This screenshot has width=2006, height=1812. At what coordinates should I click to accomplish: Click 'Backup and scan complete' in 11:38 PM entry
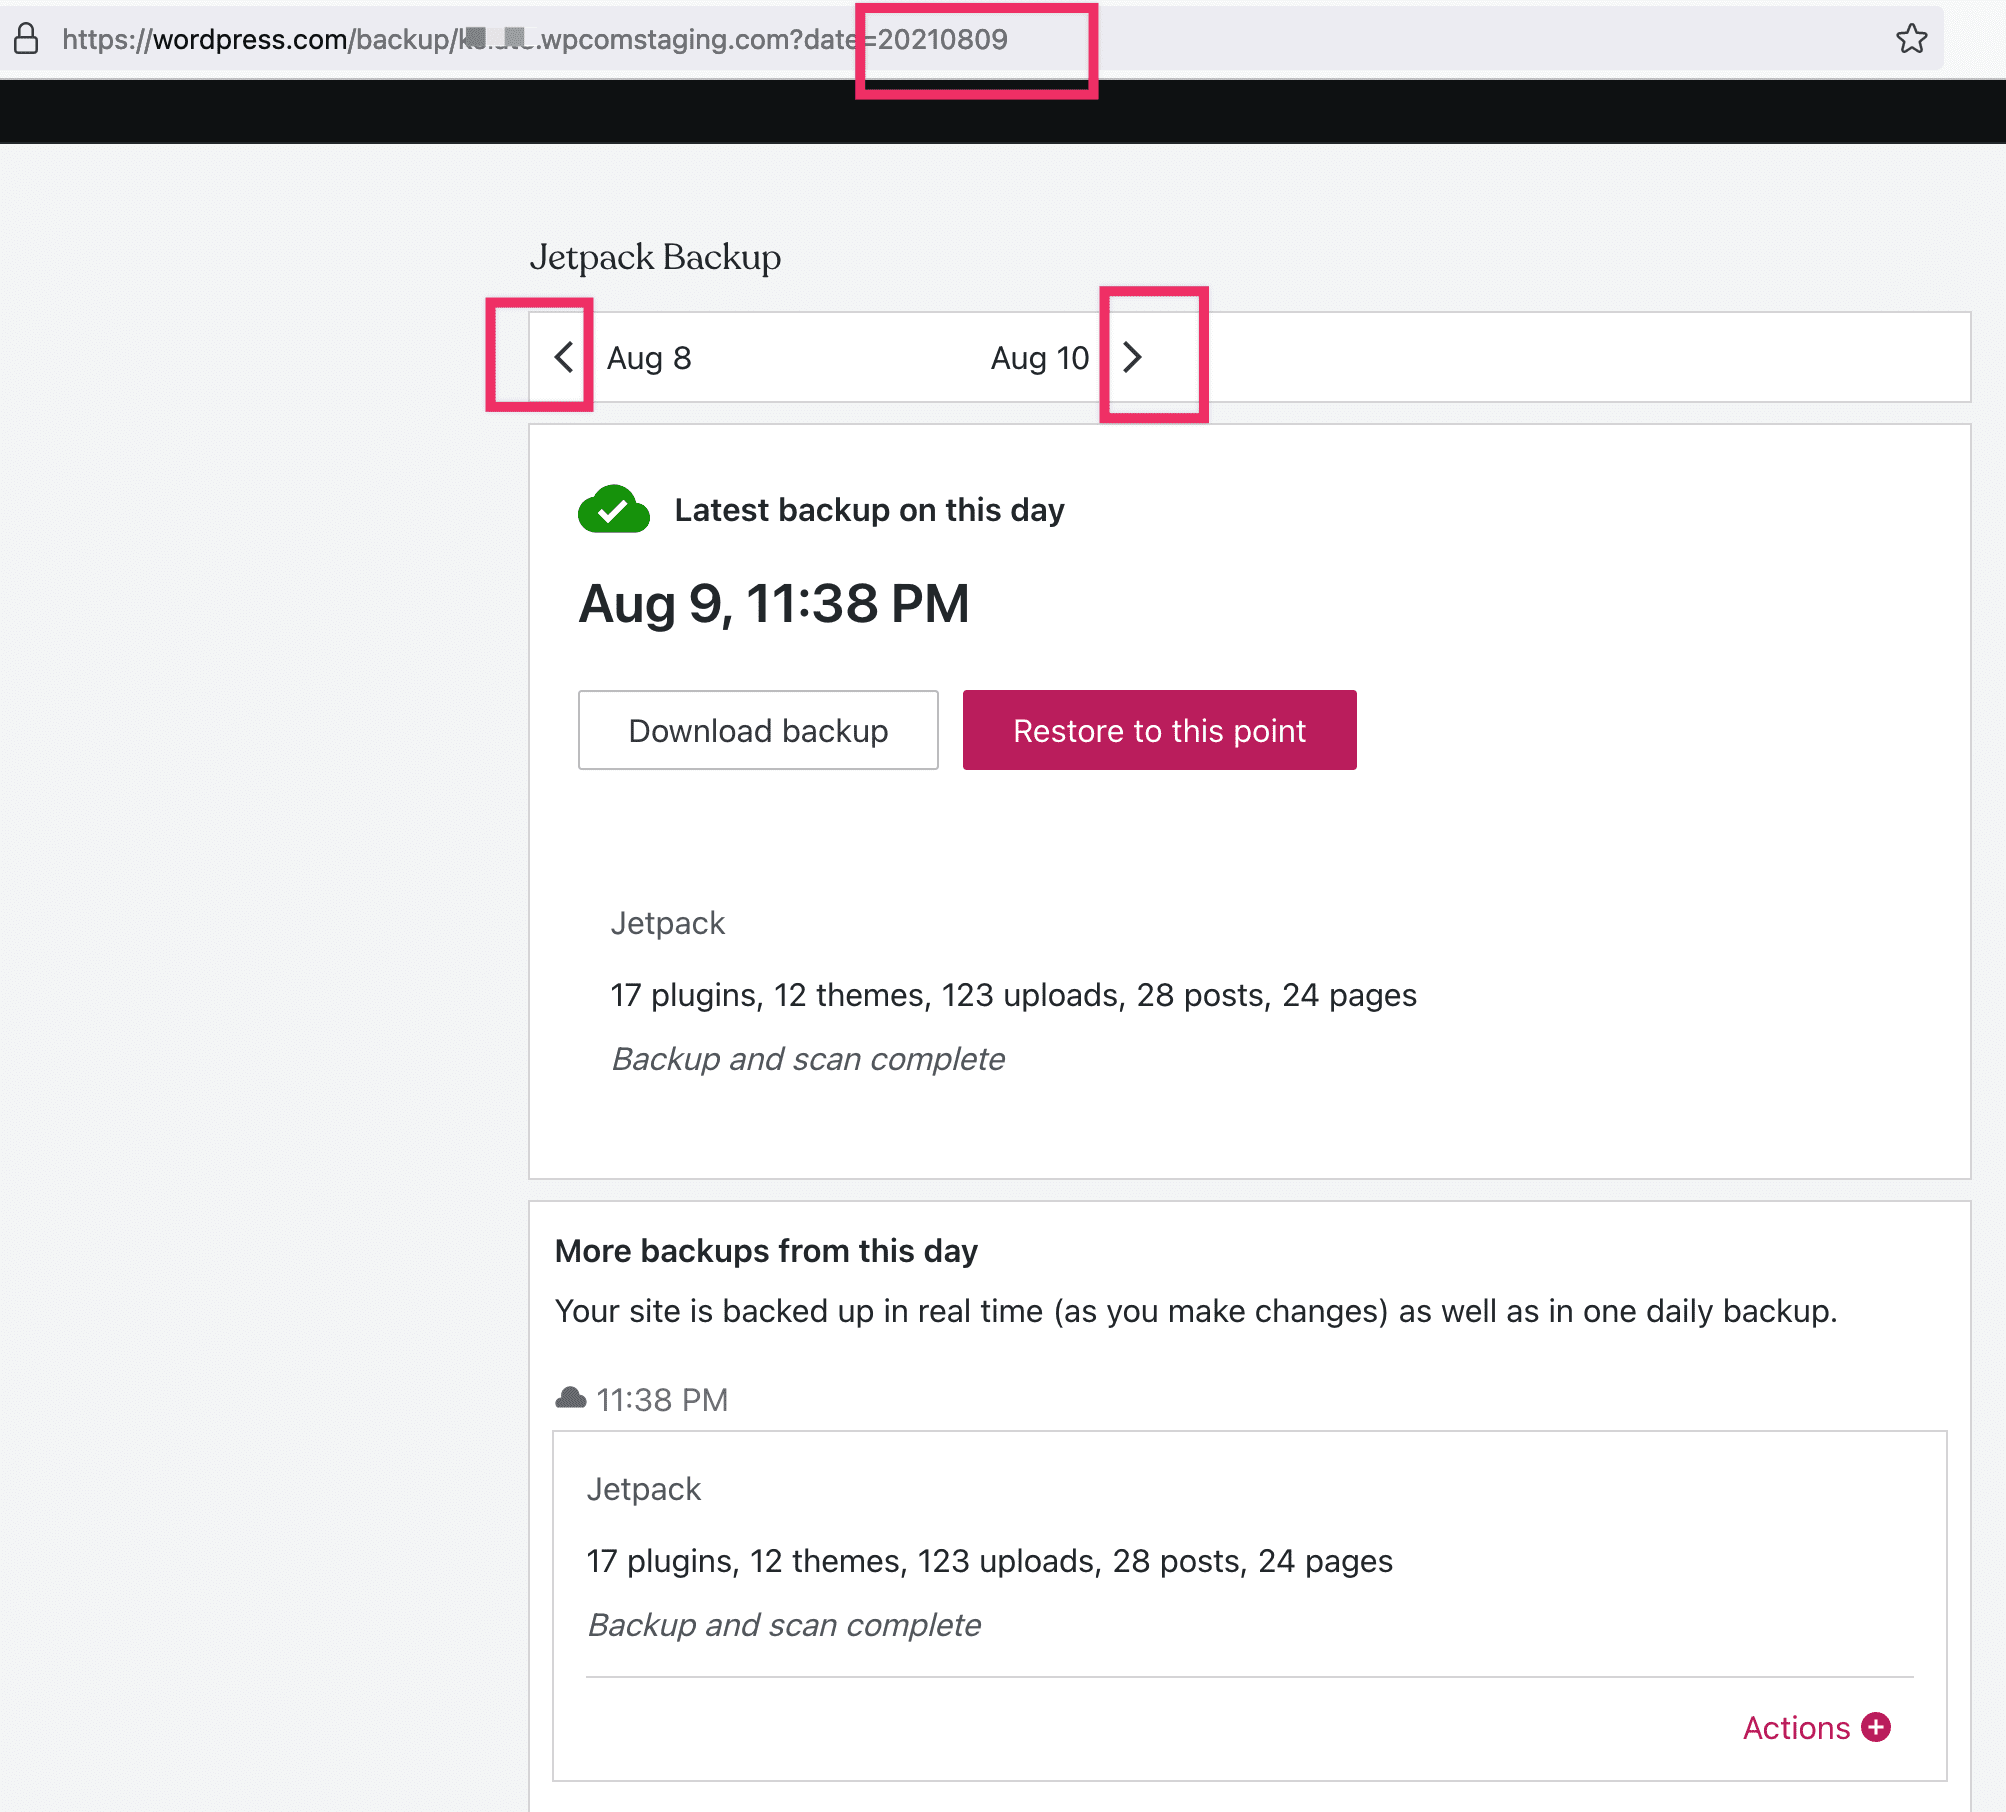(784, 1625)
